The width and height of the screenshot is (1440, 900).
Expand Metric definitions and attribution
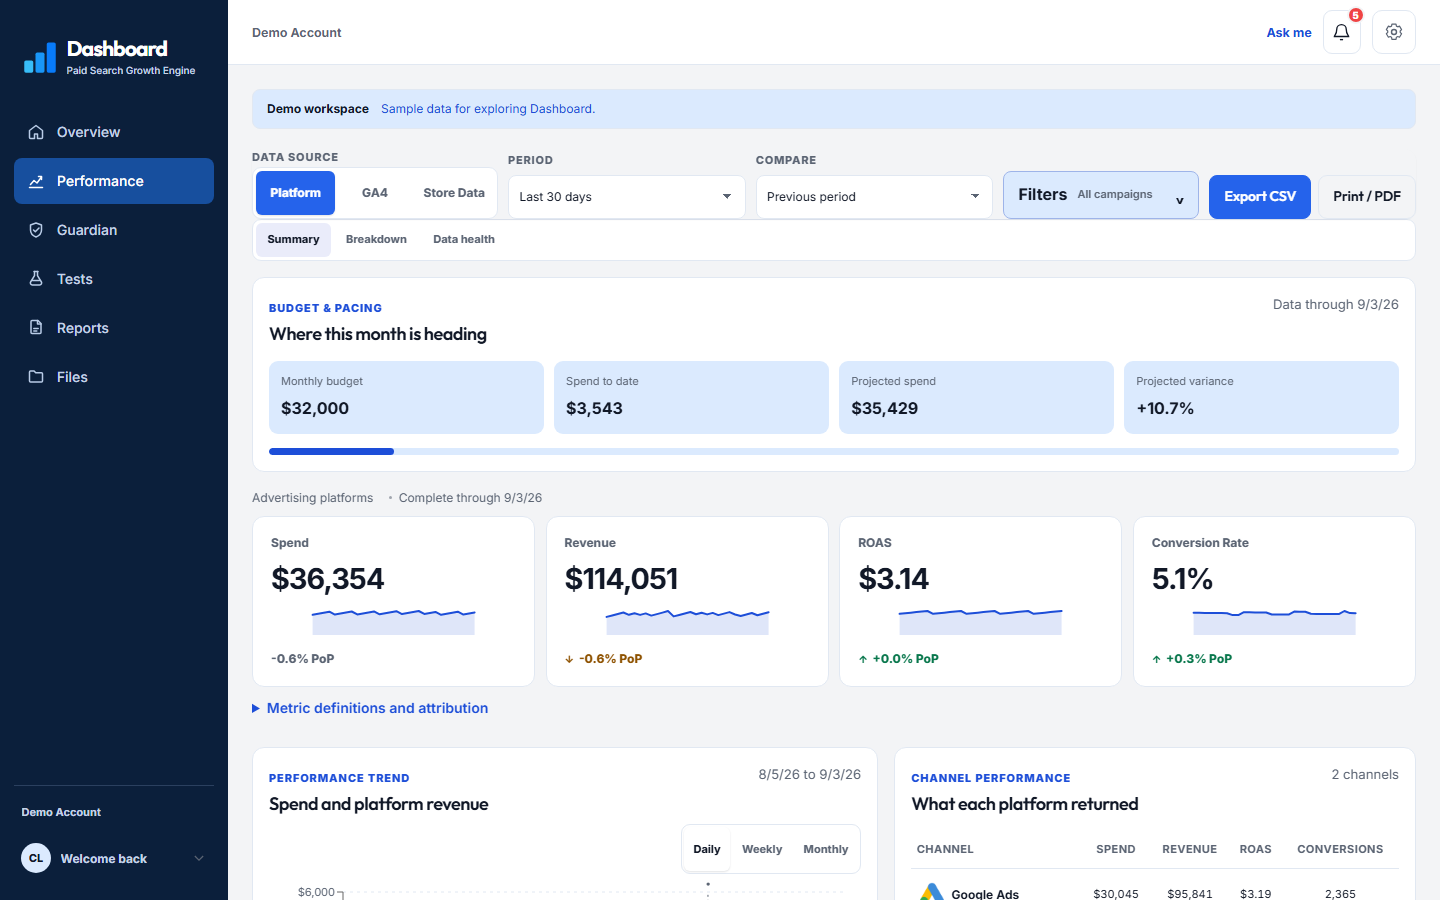[370, 708]
